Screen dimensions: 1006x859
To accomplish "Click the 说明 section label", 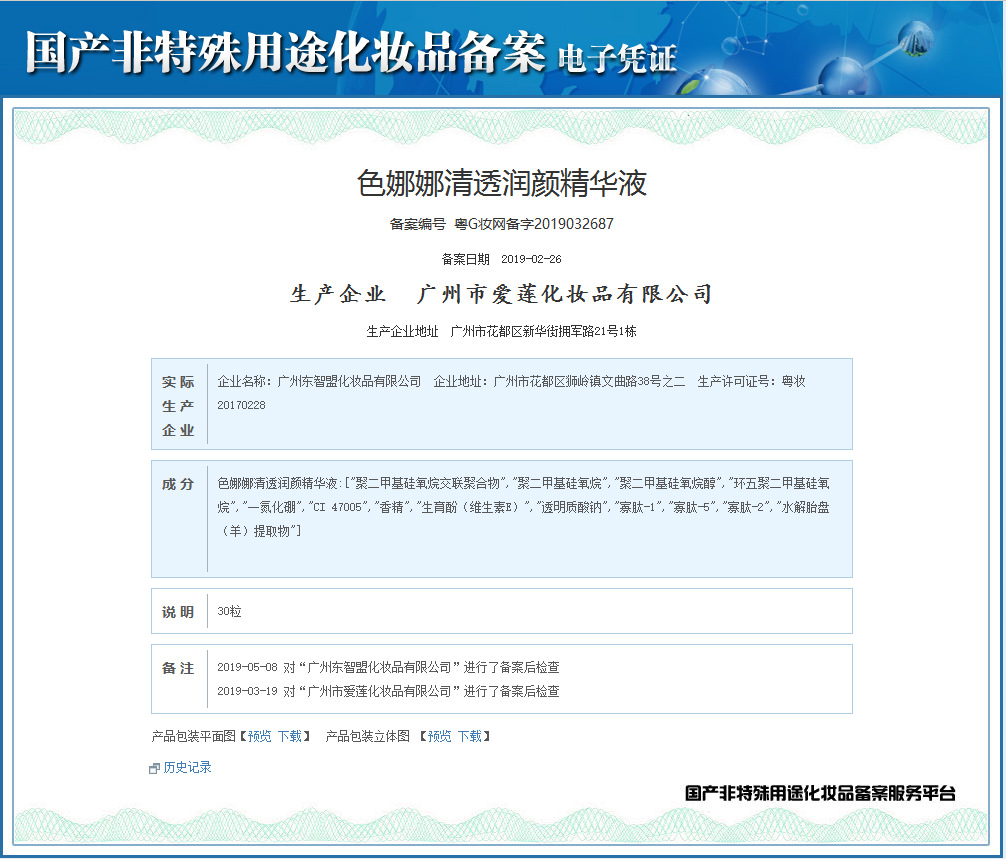I will point(178,612).
